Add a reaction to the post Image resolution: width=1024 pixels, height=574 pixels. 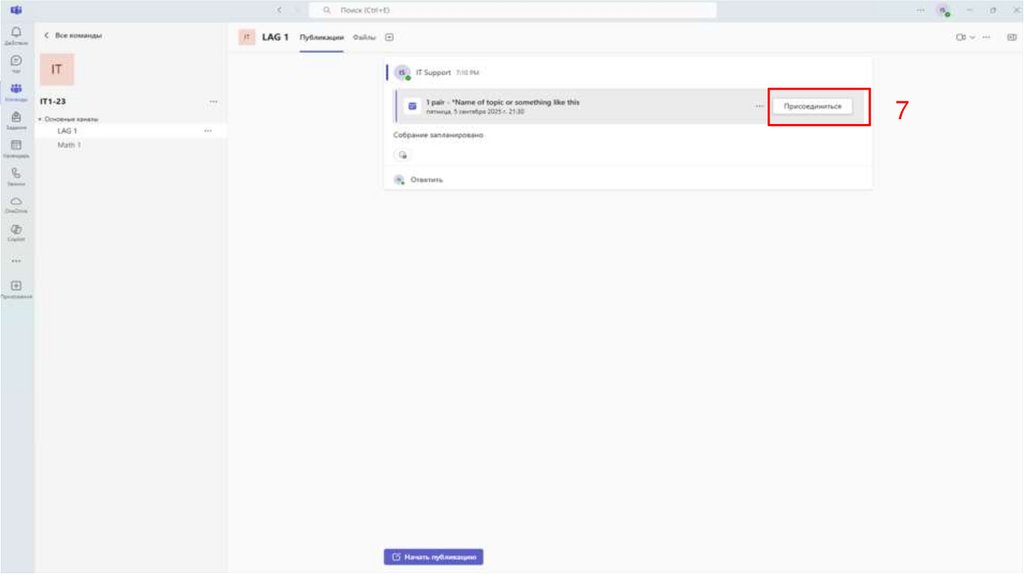[x=402, y=155]
